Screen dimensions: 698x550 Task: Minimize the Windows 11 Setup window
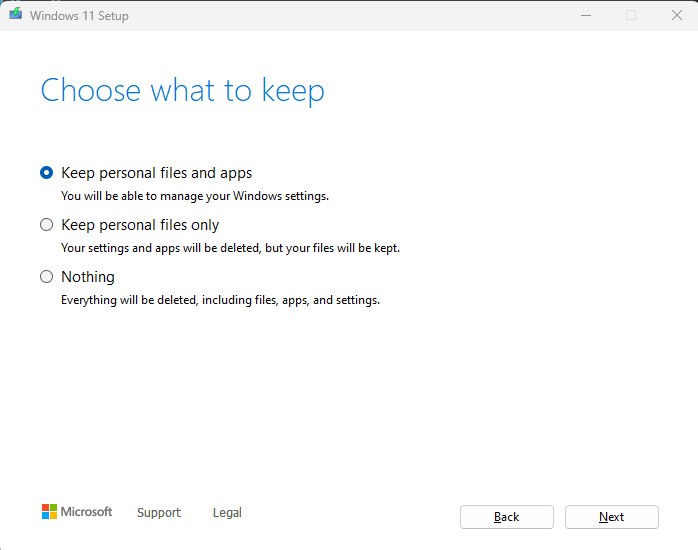point(586,16)
